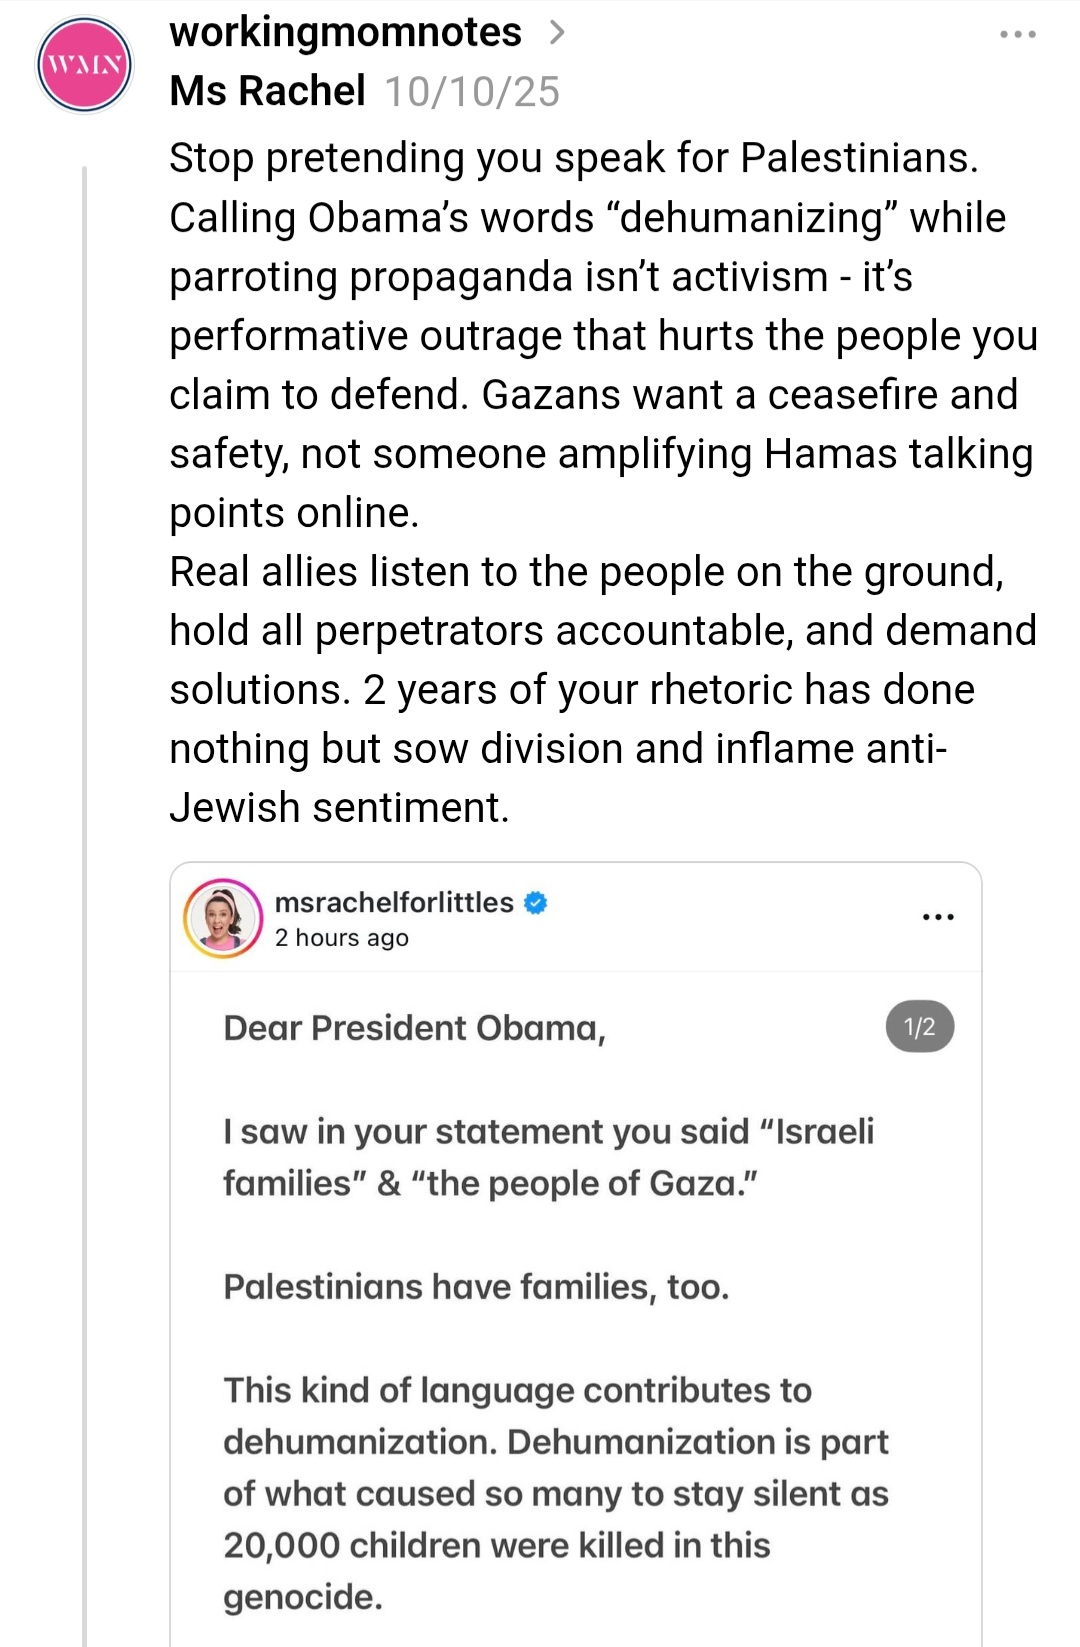Open the workingmomnotes username link
The image size is (1080, 1647).
tap(345, 32)
